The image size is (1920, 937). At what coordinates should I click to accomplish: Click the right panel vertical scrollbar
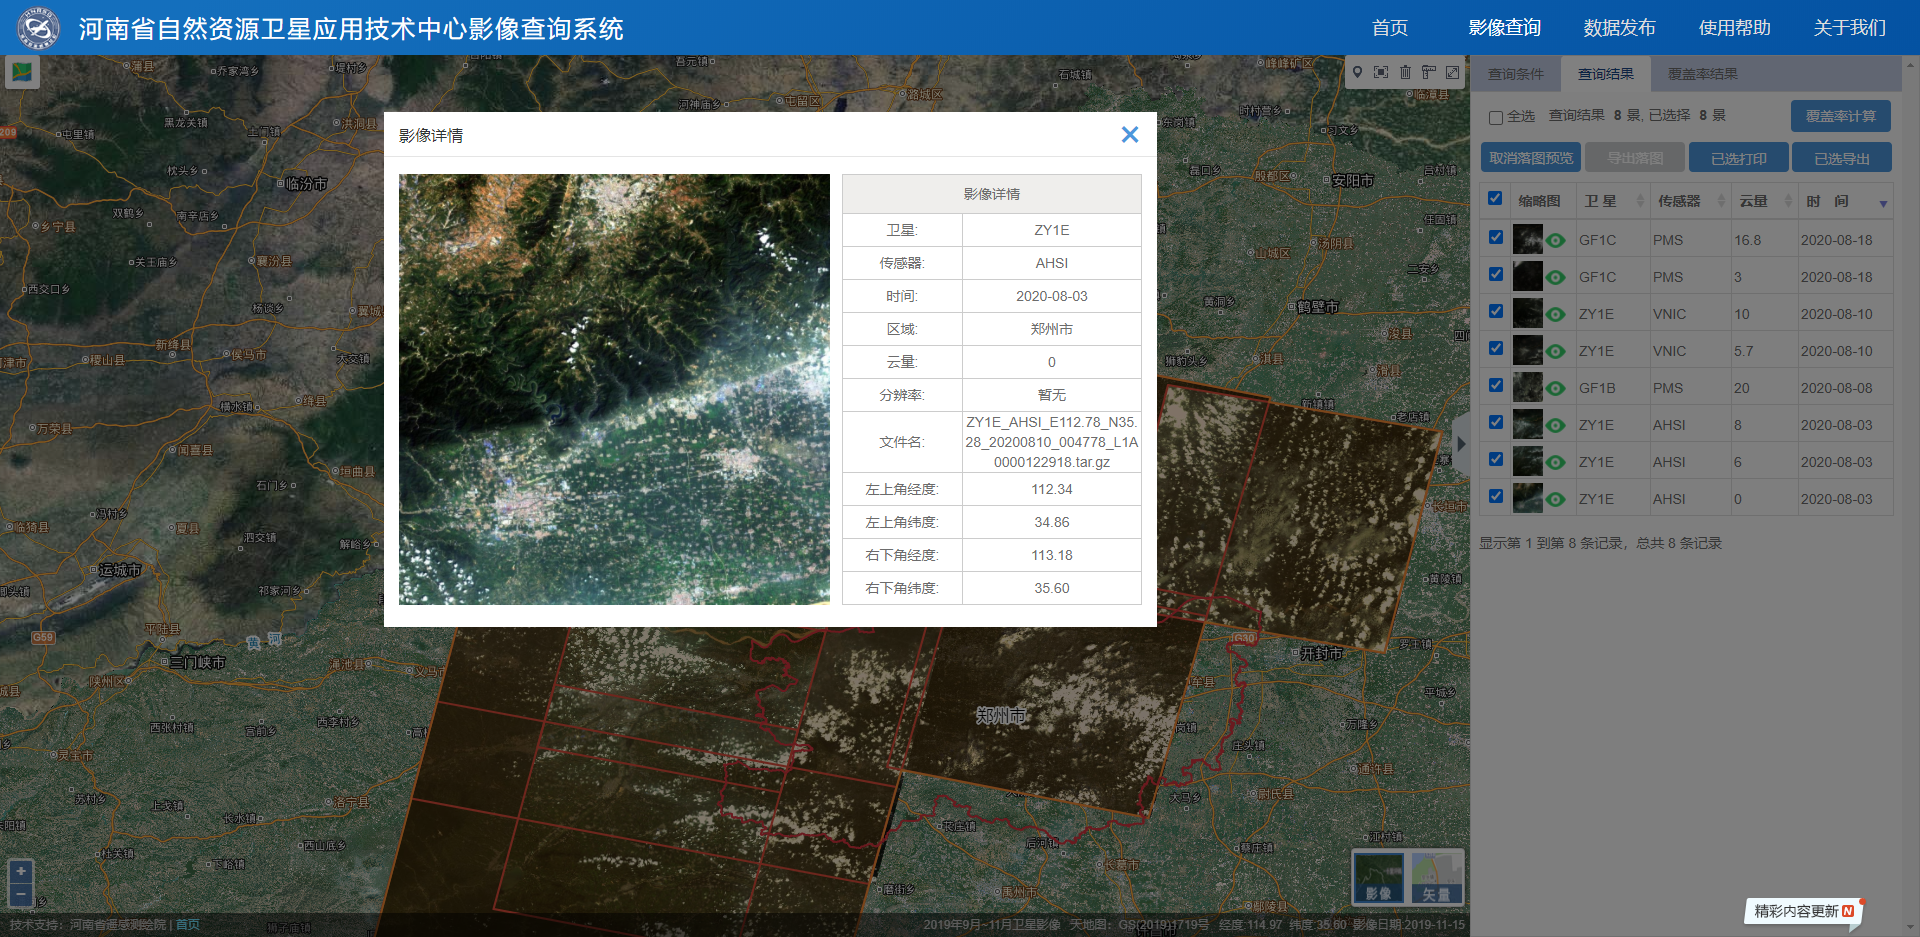(1912, 495)
